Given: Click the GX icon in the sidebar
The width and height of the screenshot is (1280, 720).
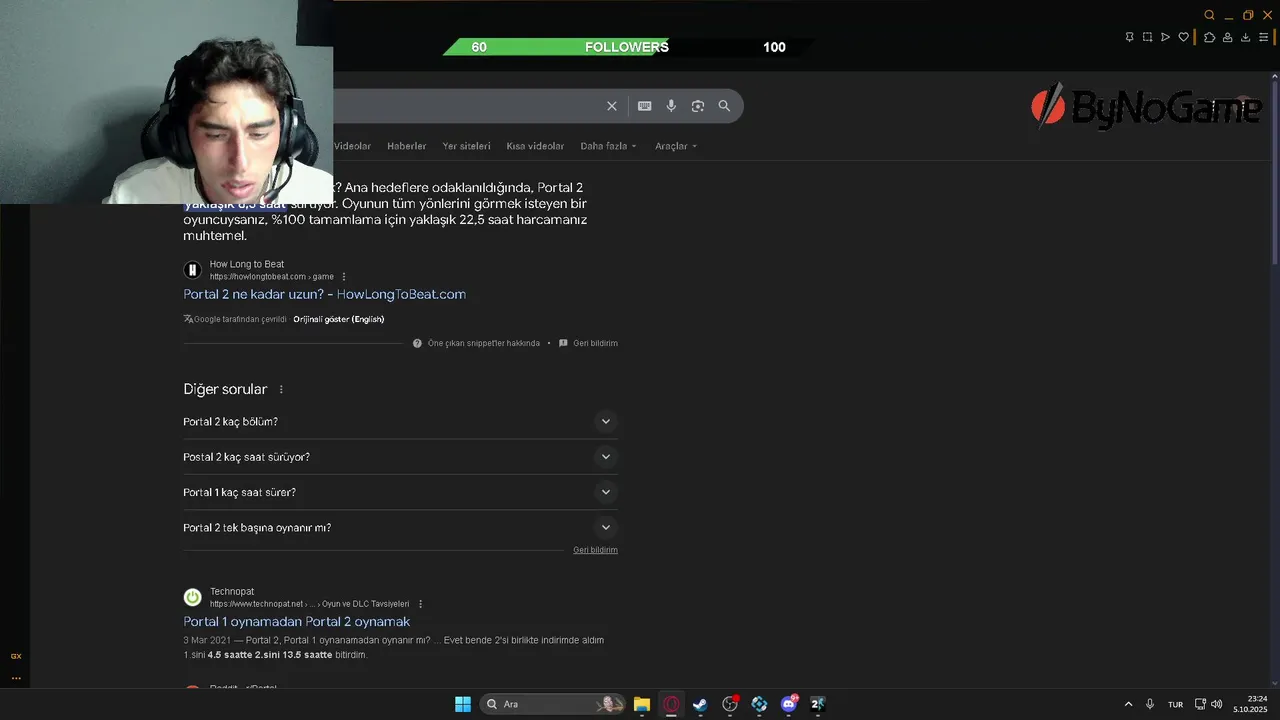Looking at the screenshot, I should click(16, 656).
